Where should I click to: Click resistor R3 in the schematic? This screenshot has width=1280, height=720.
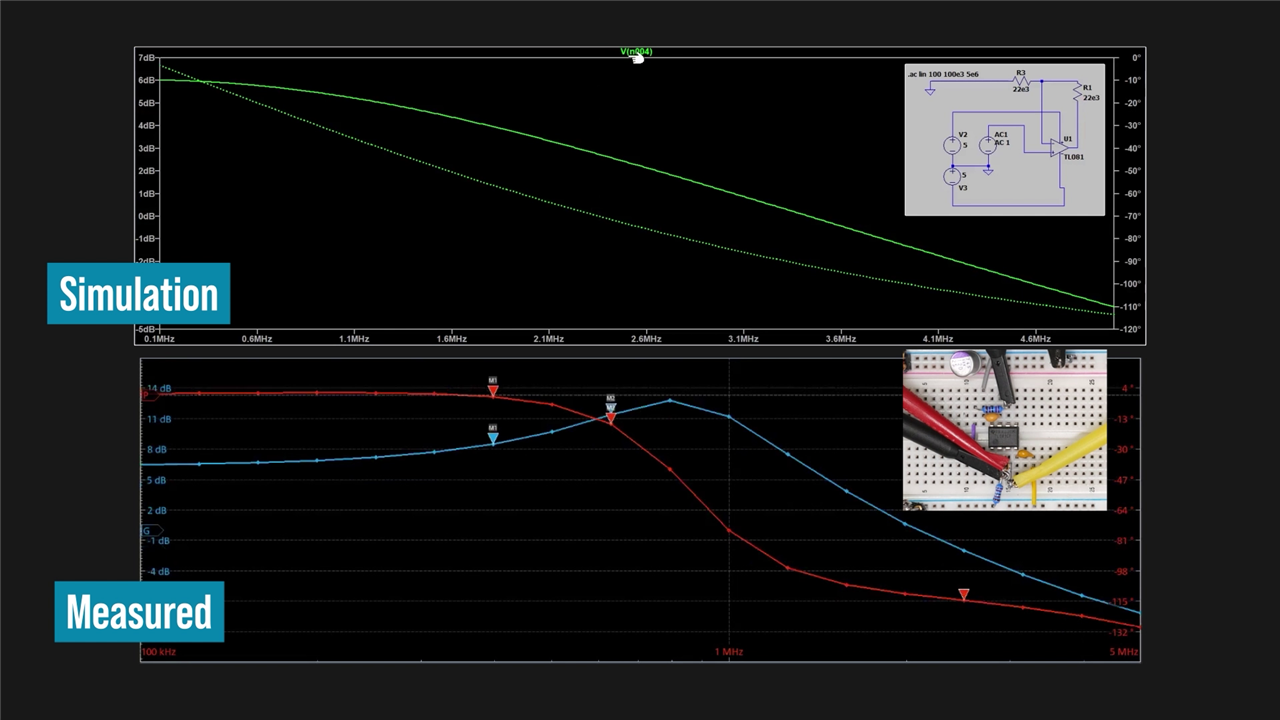coord(1020,81)
